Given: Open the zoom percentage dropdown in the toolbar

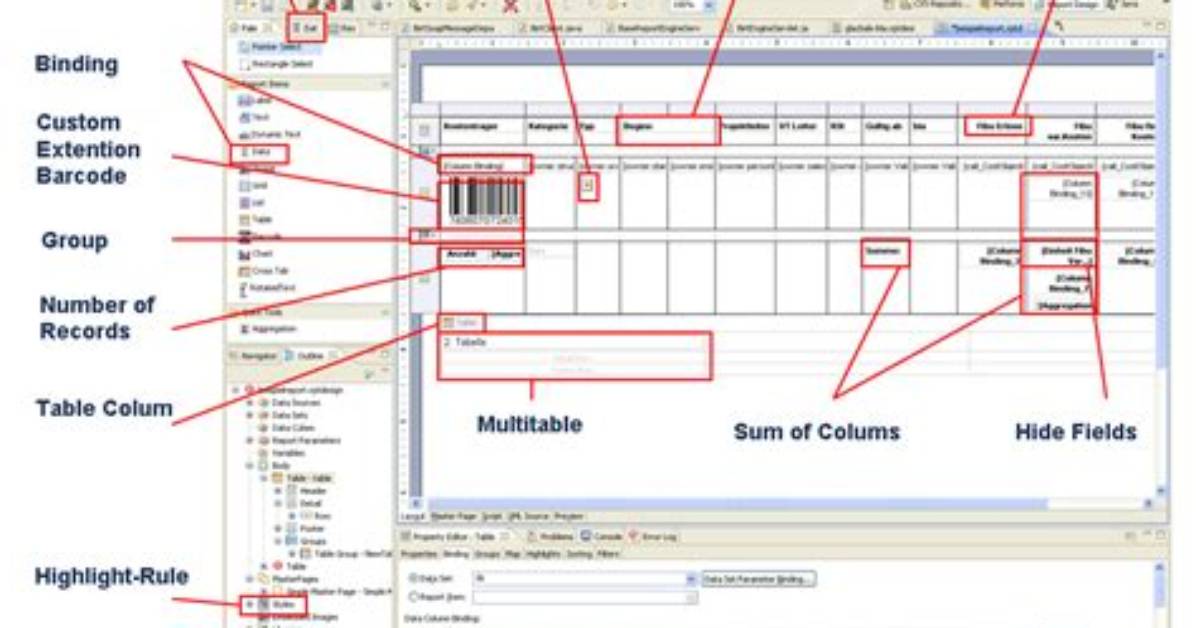Looking at the screenshot, I should 709,5.
